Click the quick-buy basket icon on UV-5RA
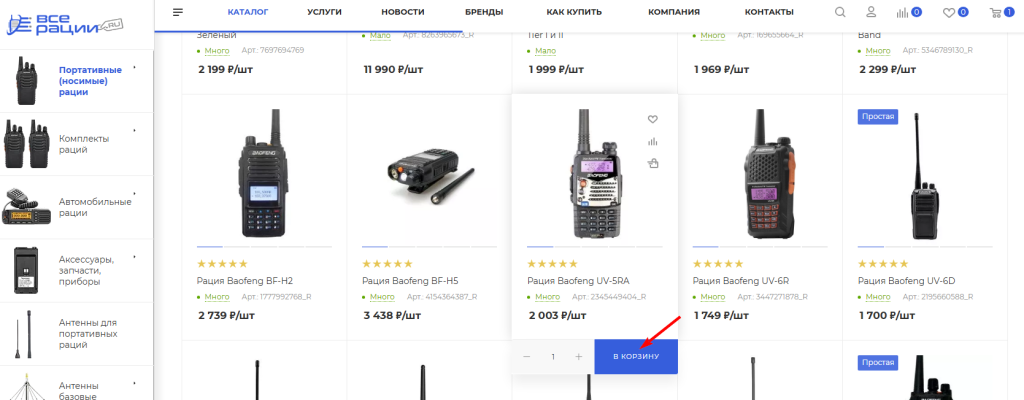Viewport: 1024px width, 400px height. (x=653, y=163)
